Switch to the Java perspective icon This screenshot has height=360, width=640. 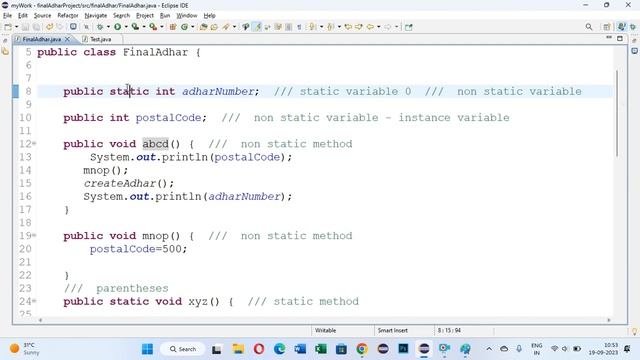pyautogui.click(x=621, y=27)
